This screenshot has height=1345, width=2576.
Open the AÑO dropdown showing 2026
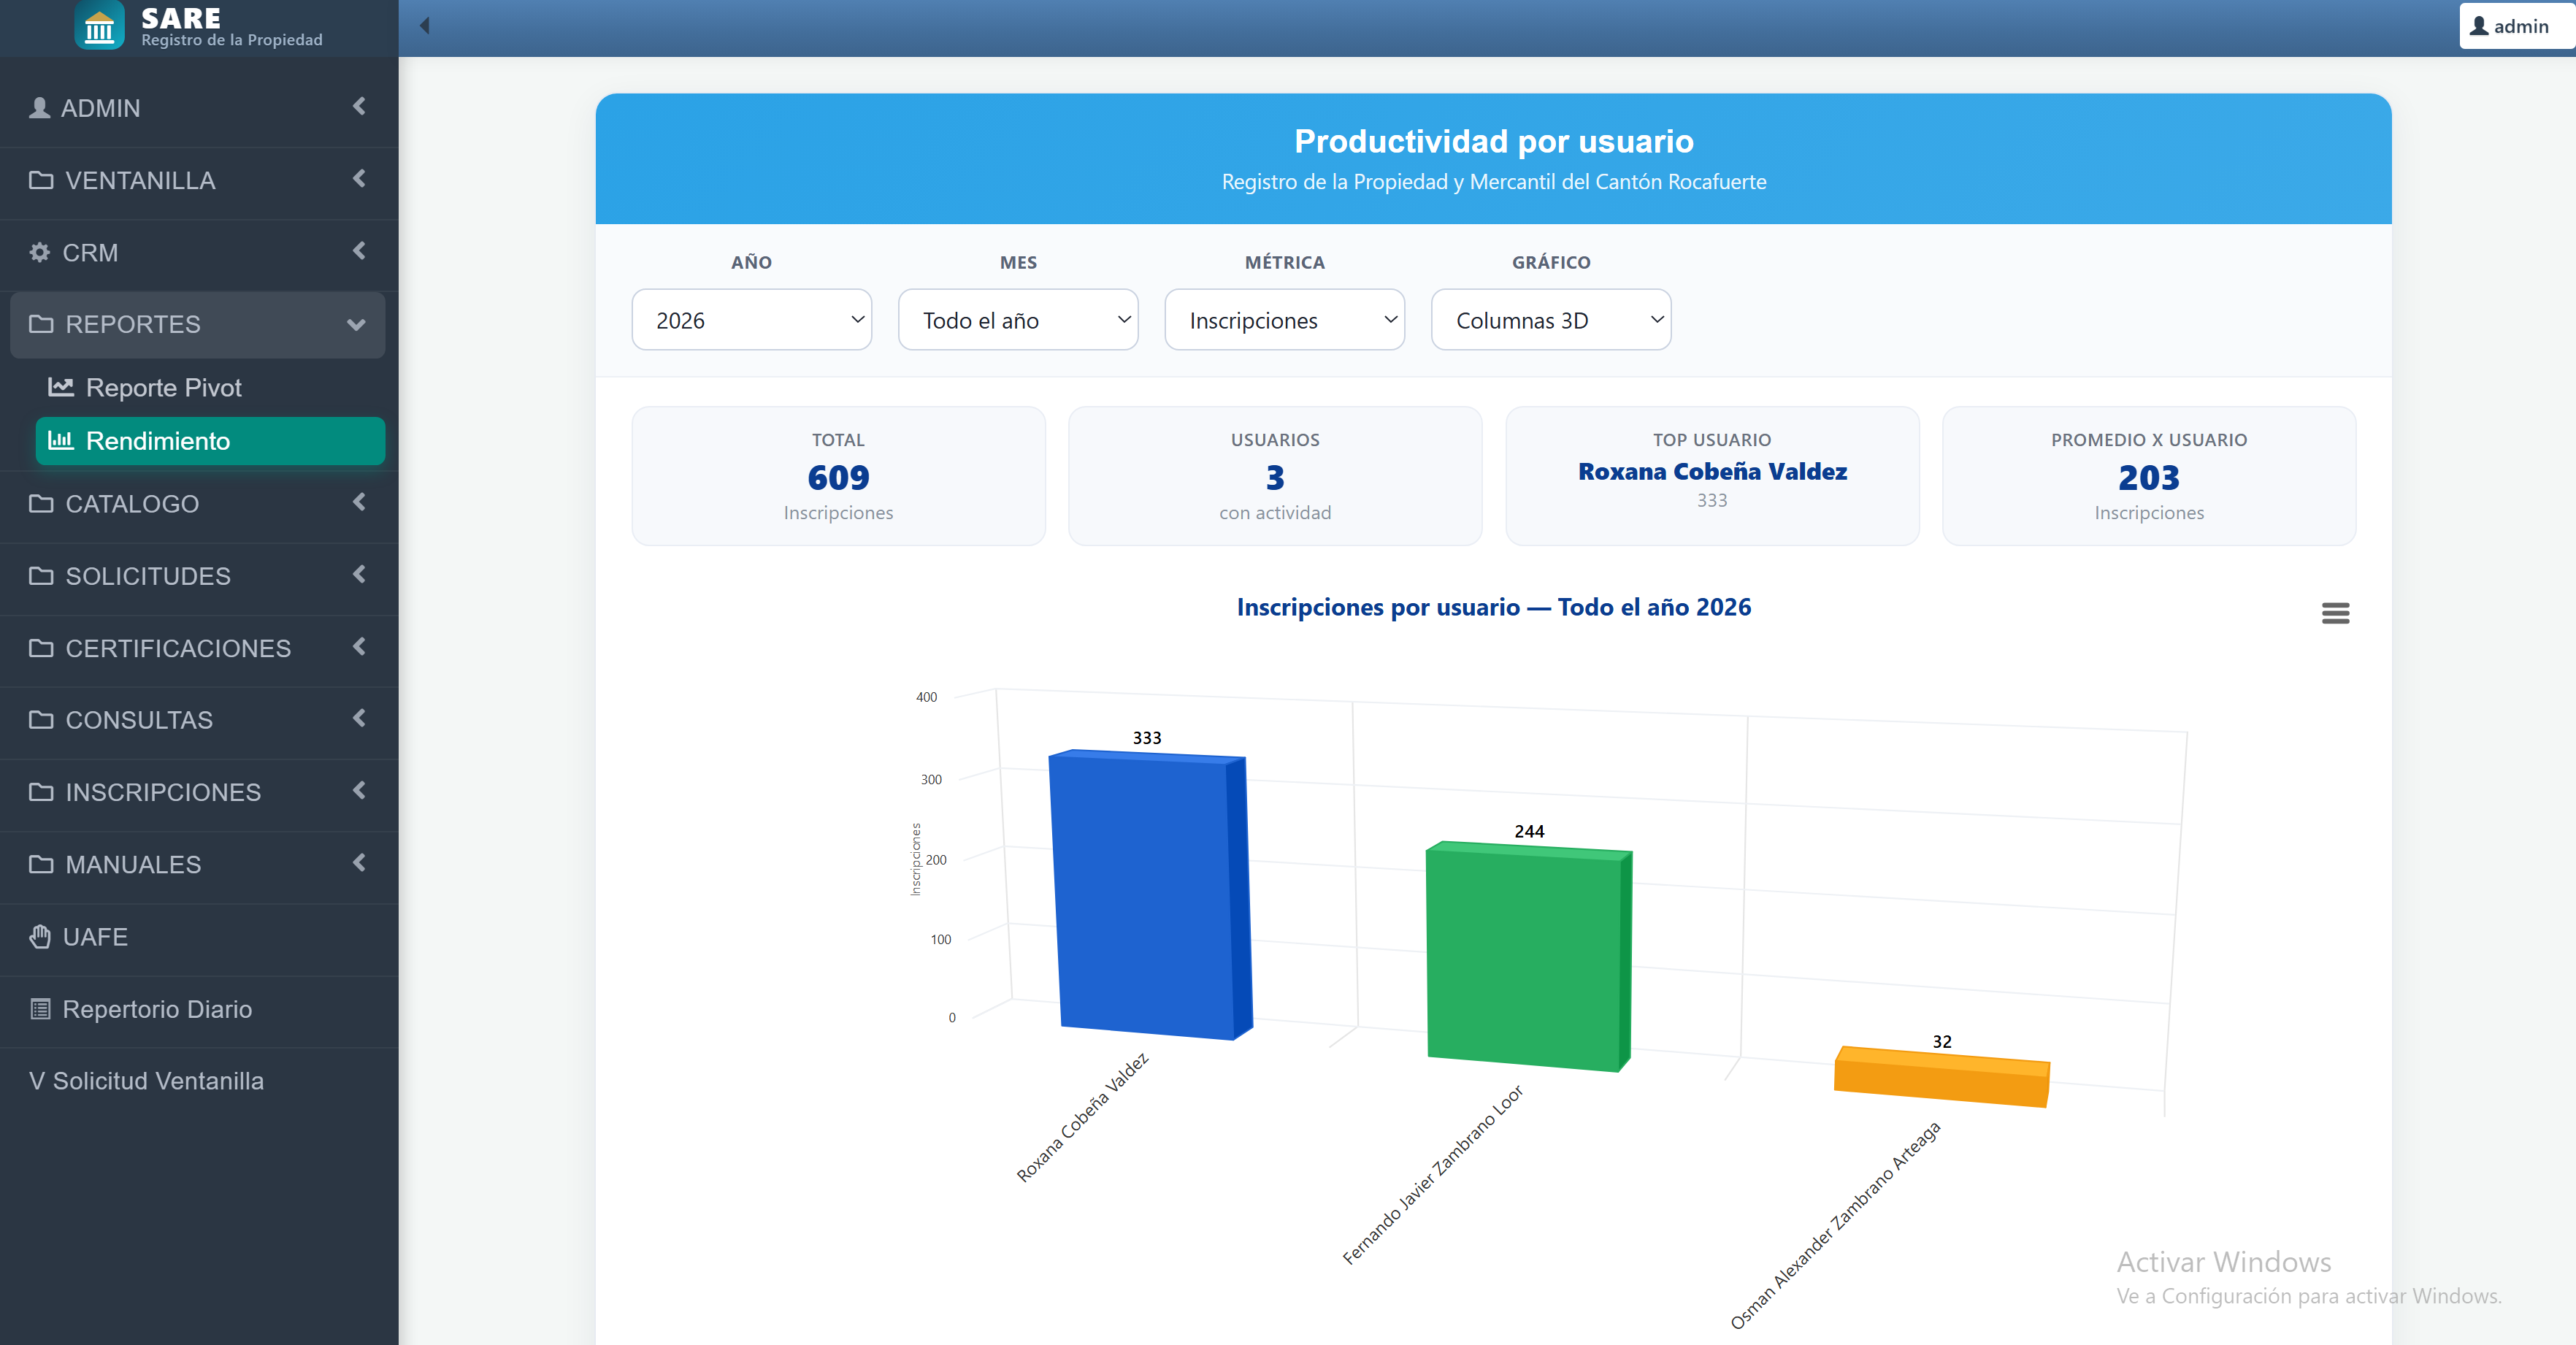[x=751, y=320]
